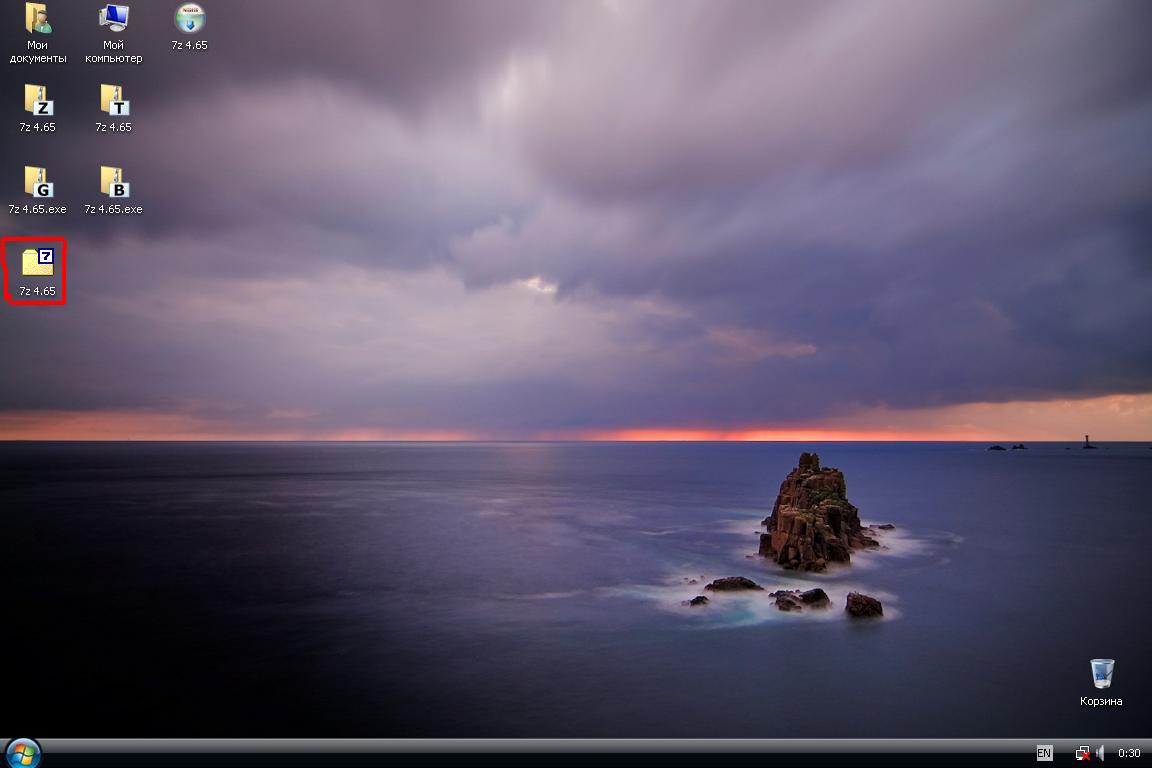Select the 7z 4.65.exe icon marked G
Image resolution: width=1152 pixels, height=768 pixels.
[x=38, y=182]
